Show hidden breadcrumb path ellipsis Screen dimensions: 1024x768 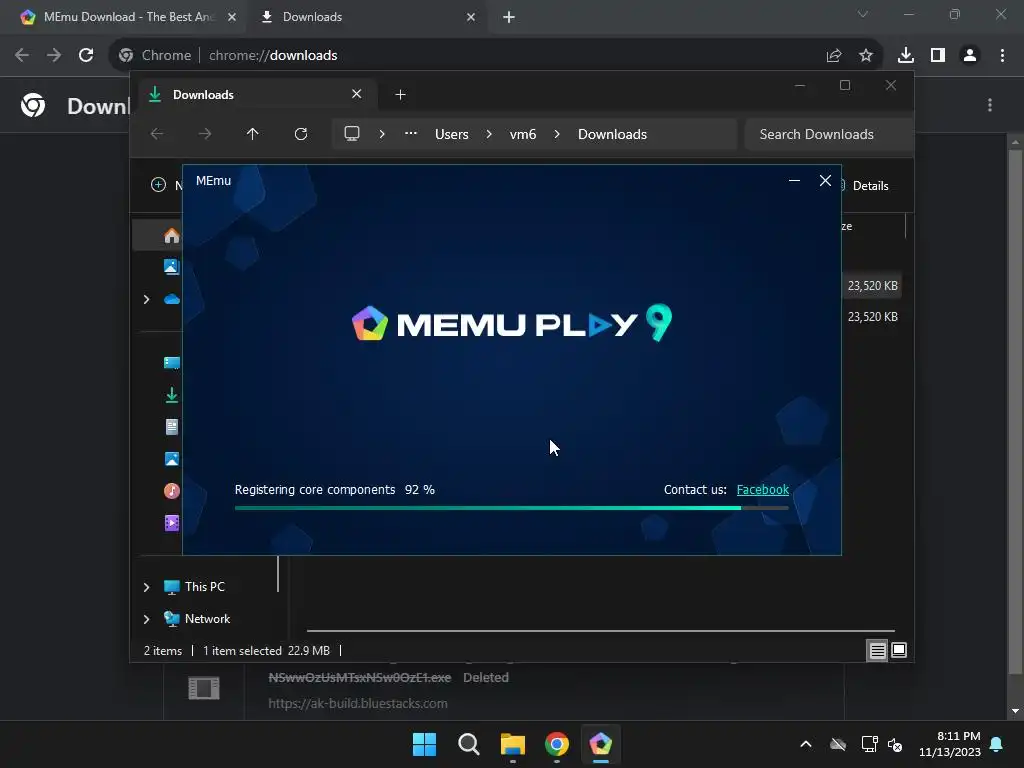(411, 134)
